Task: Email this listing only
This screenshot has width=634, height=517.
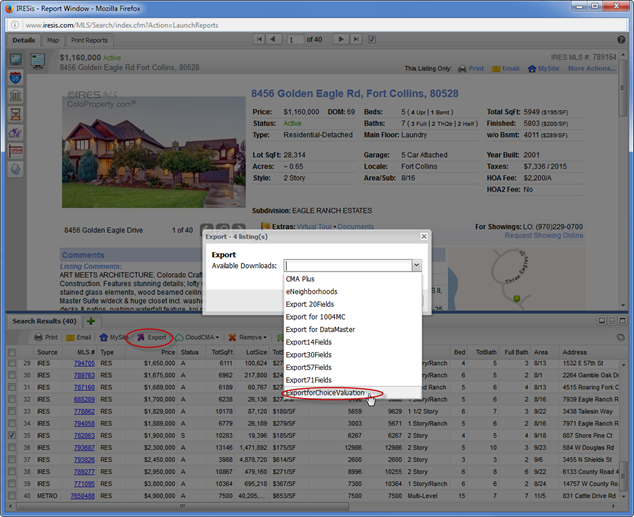Action: pyautogui.click(x=505, y=69)
